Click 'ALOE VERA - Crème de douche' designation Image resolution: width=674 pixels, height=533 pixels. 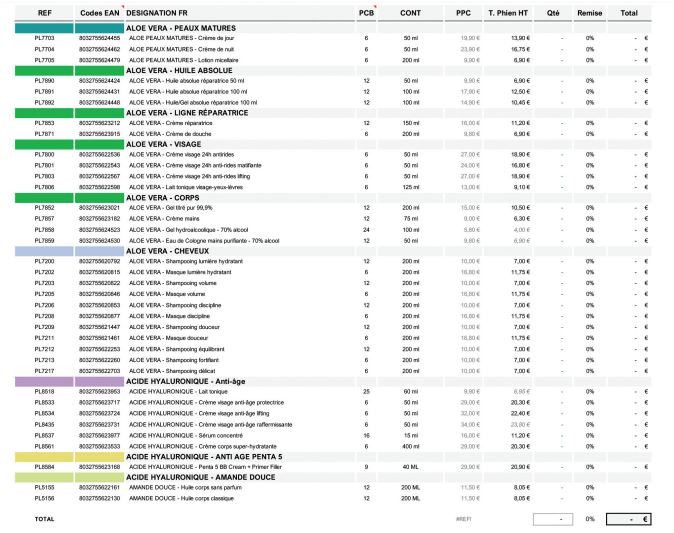(170, 134)
